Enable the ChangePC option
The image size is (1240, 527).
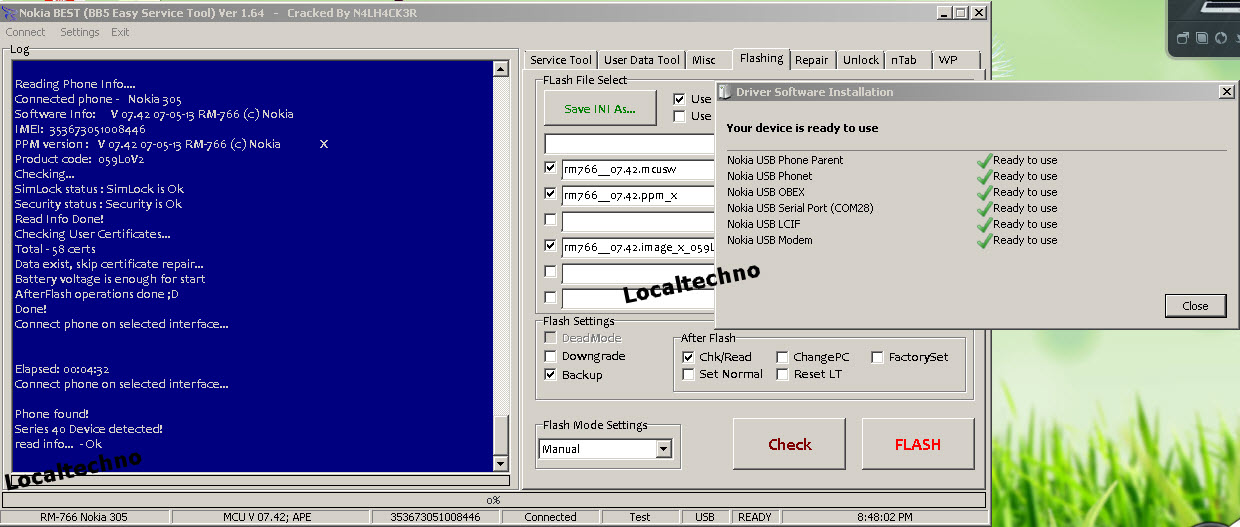point(782,356)
